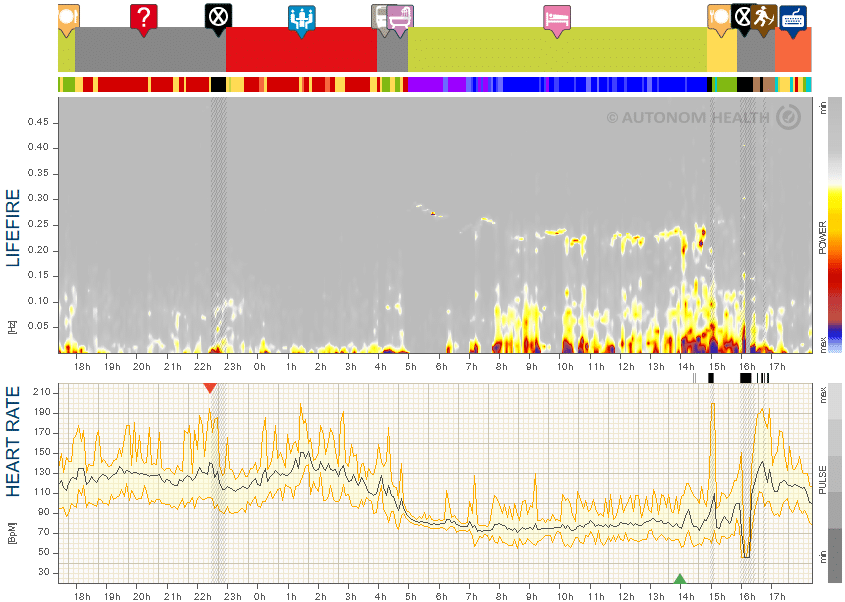845x602 pixels.
Task: Select the pink bed sleep icon
Action: pyautogui.click(x=557, y=20)
